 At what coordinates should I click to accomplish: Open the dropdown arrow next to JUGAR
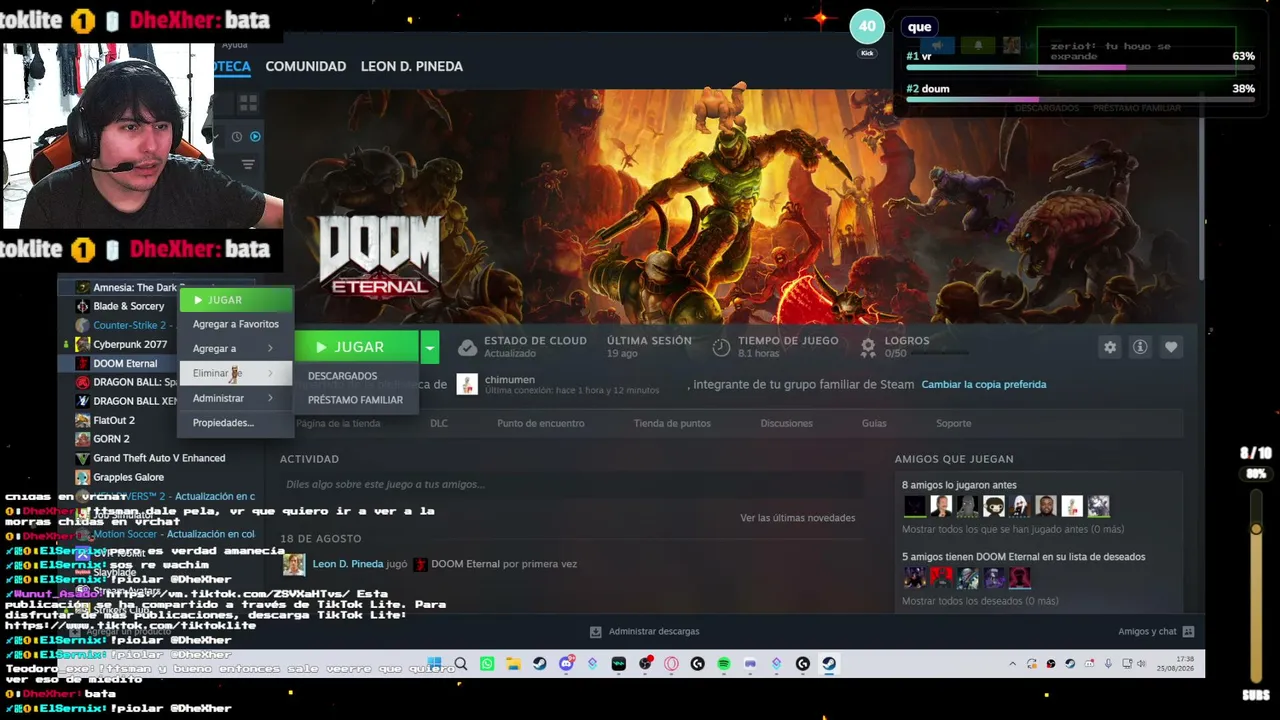[430, 347]
